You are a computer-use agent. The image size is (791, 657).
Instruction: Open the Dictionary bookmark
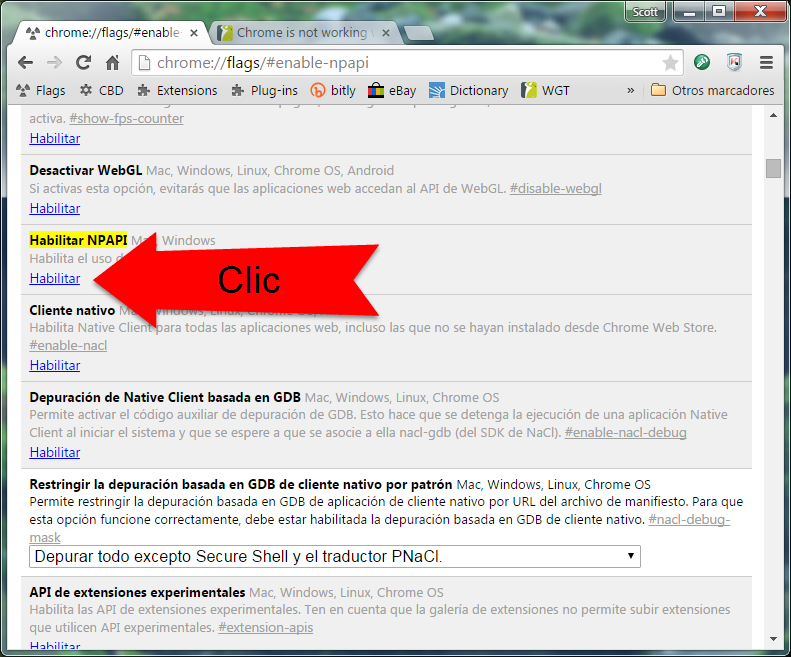tap(468, 90)
